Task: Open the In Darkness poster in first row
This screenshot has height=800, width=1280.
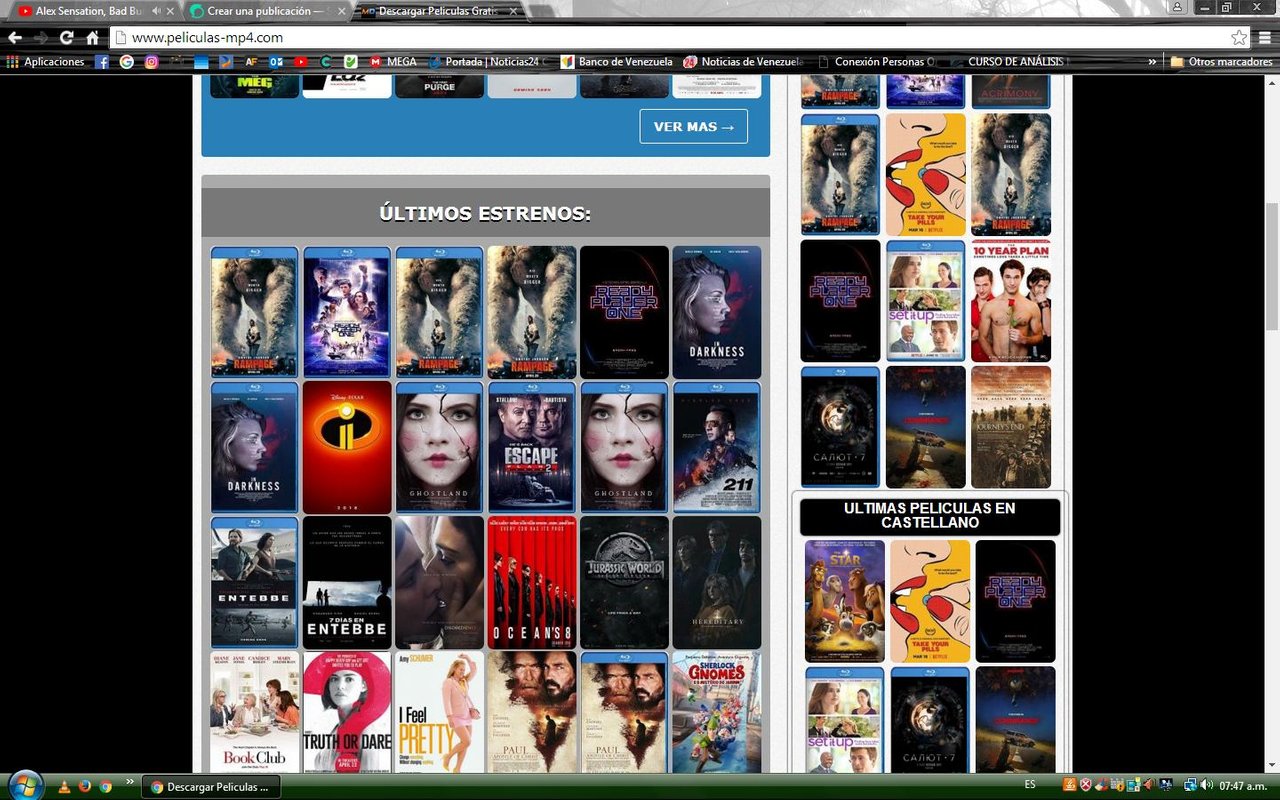Action: point(716,312)
